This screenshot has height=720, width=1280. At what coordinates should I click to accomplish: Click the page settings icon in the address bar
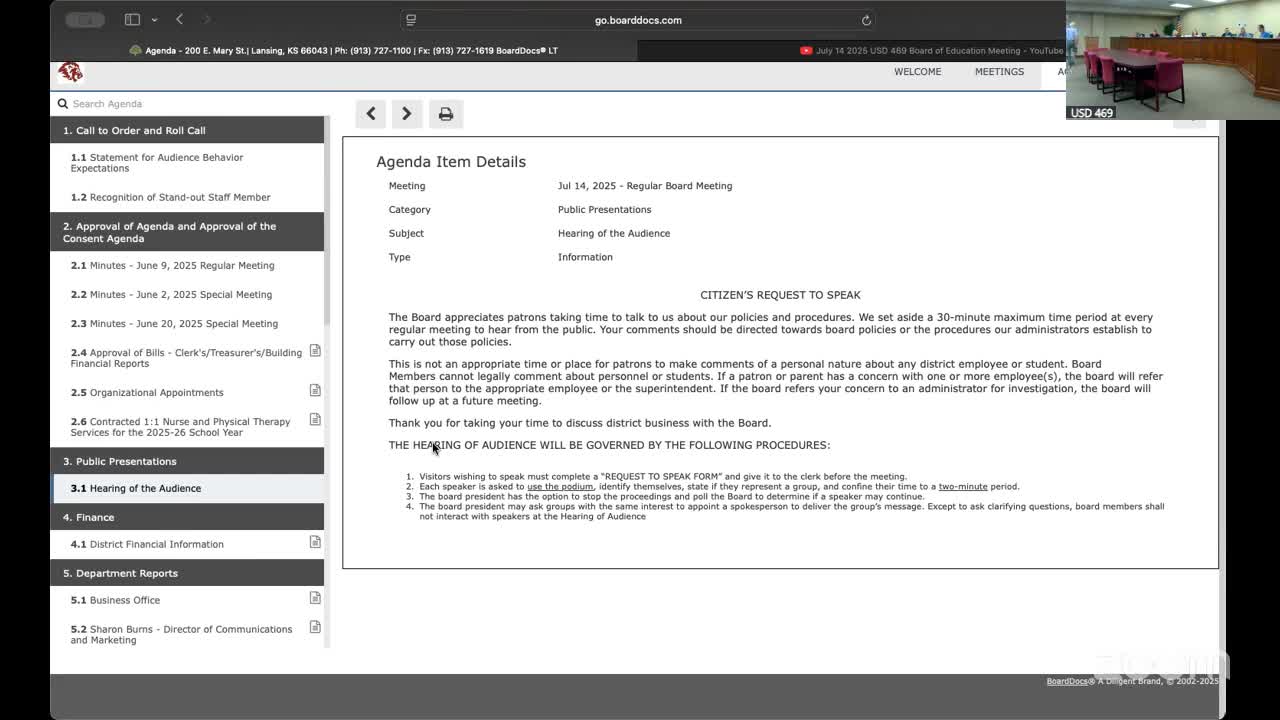pyautogui.click(x=411, y=20)
